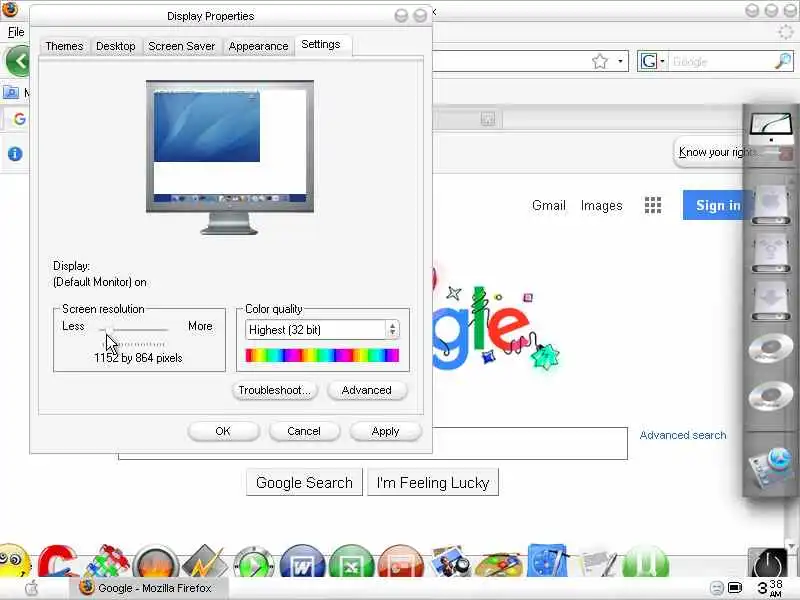Open the paper and pen text editor icon

(597, 562)
